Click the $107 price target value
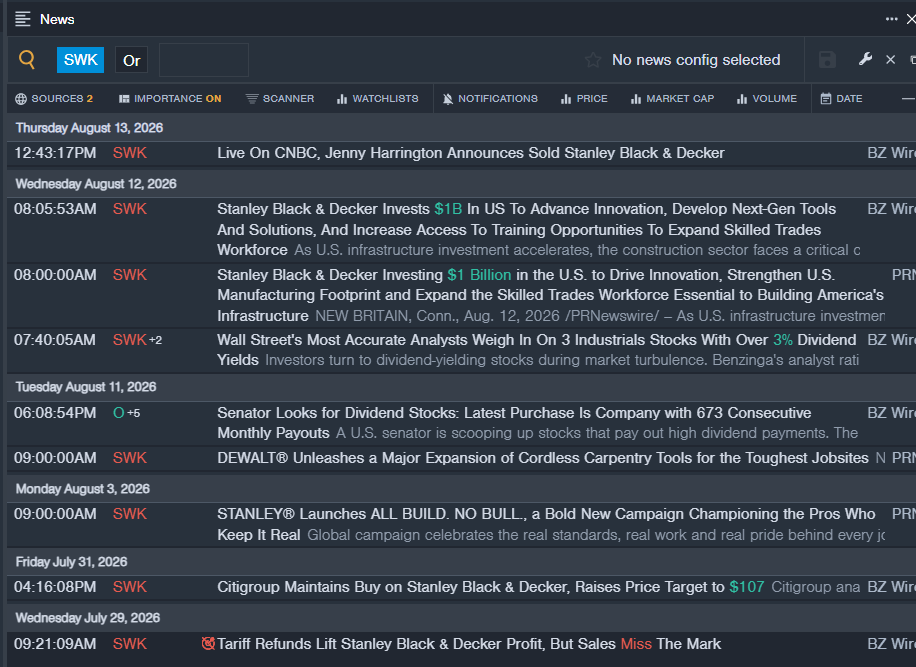This screenshot has height=667, width=916. (747, 587)
